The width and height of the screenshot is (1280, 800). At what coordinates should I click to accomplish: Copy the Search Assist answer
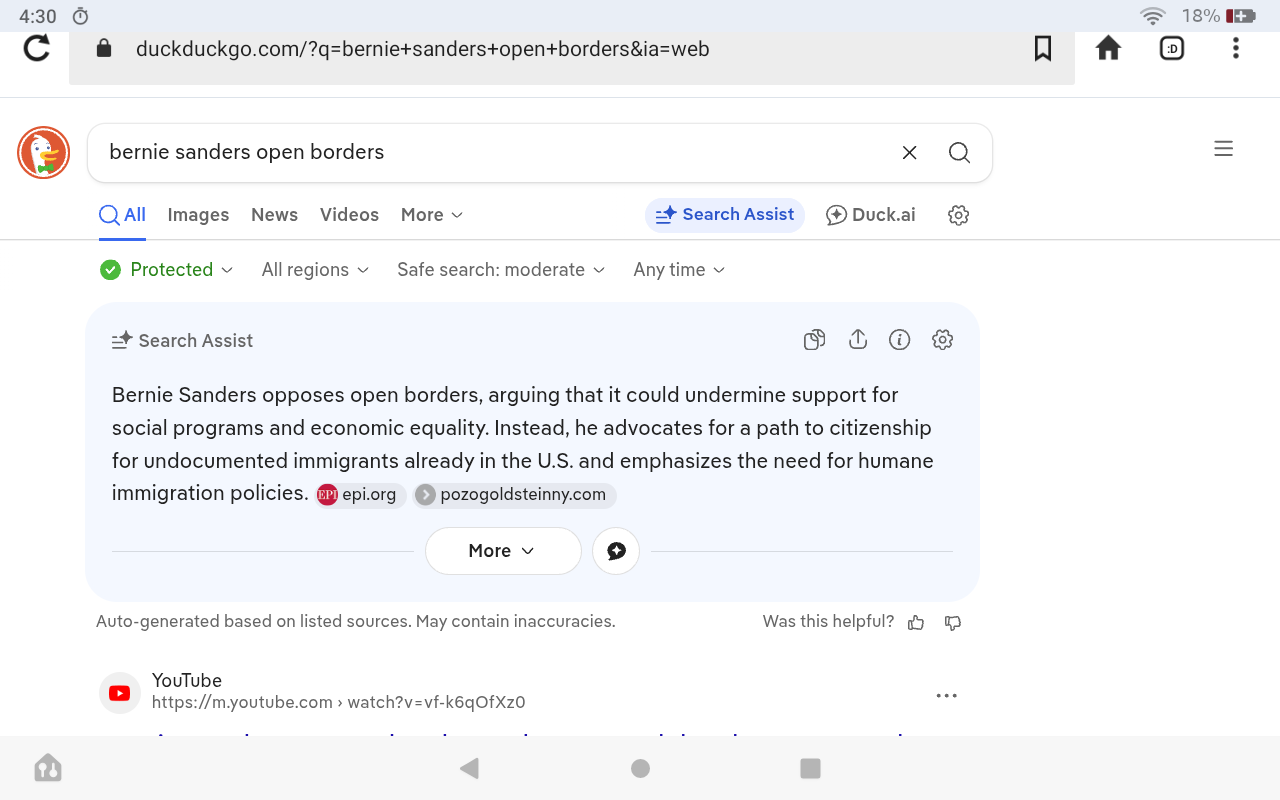(814, 340)
